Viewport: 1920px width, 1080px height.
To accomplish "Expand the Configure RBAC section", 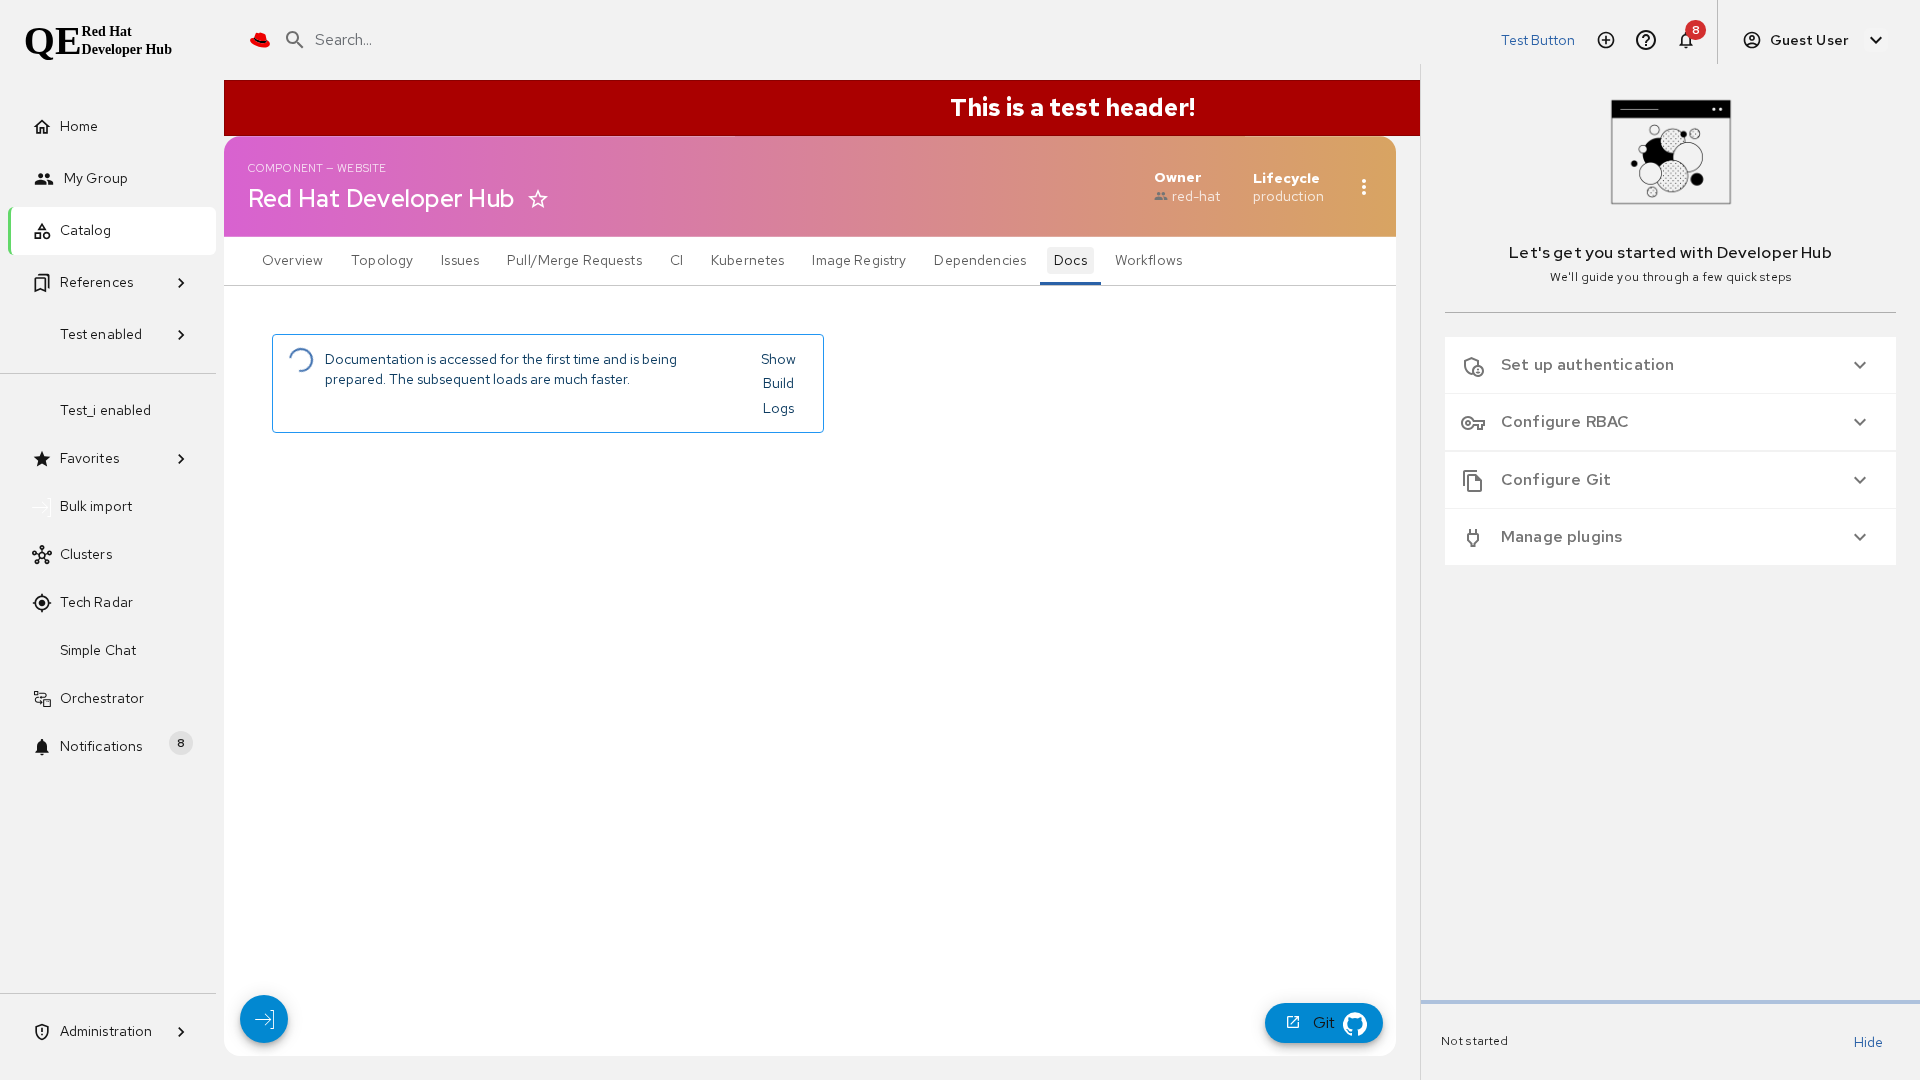I will tap(1669, 422).
